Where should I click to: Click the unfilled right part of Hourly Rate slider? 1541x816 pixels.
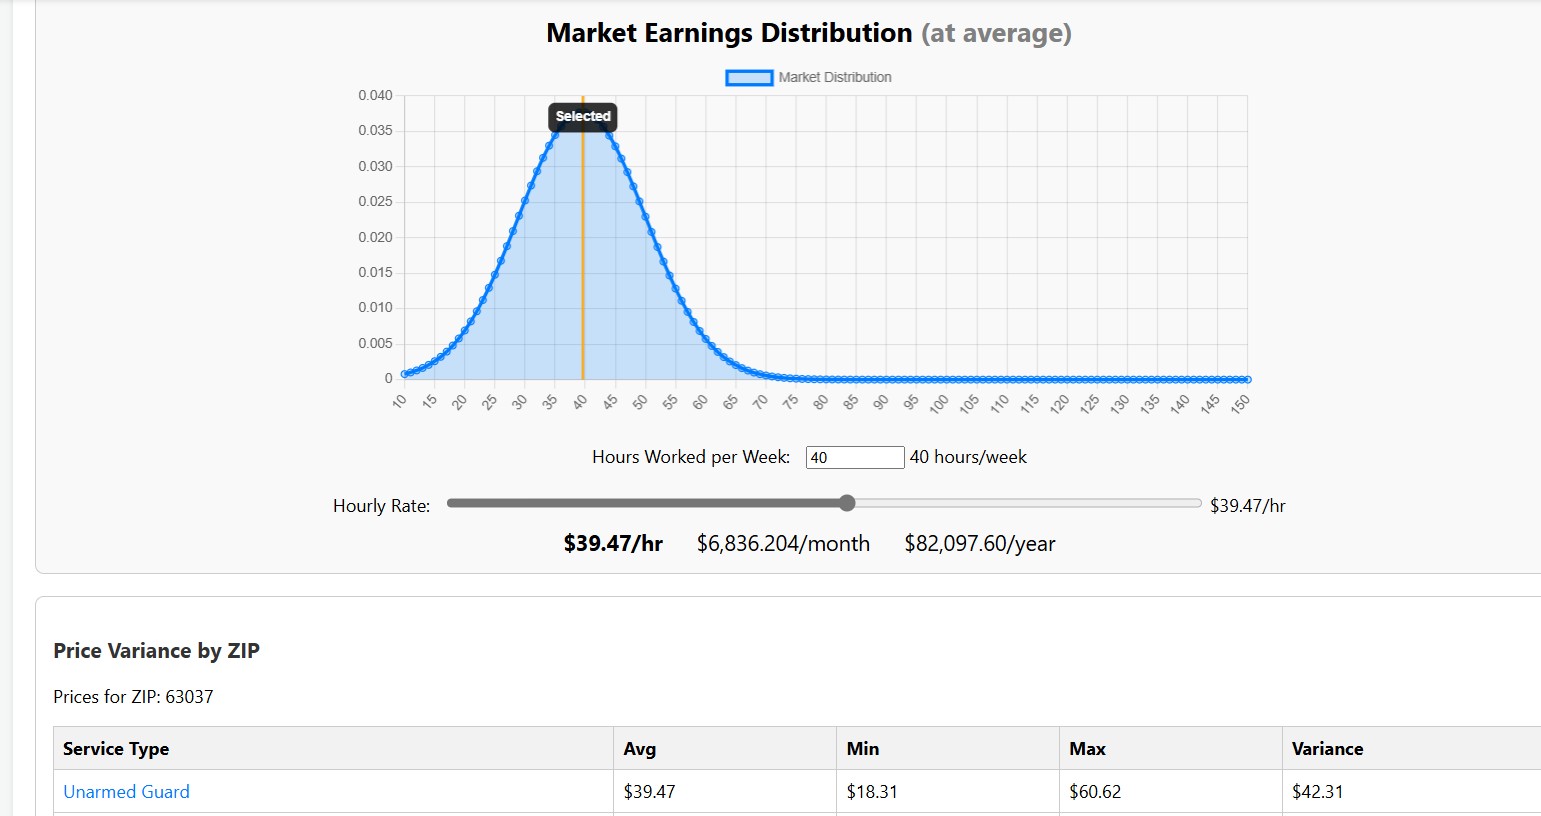(1030, 503)
